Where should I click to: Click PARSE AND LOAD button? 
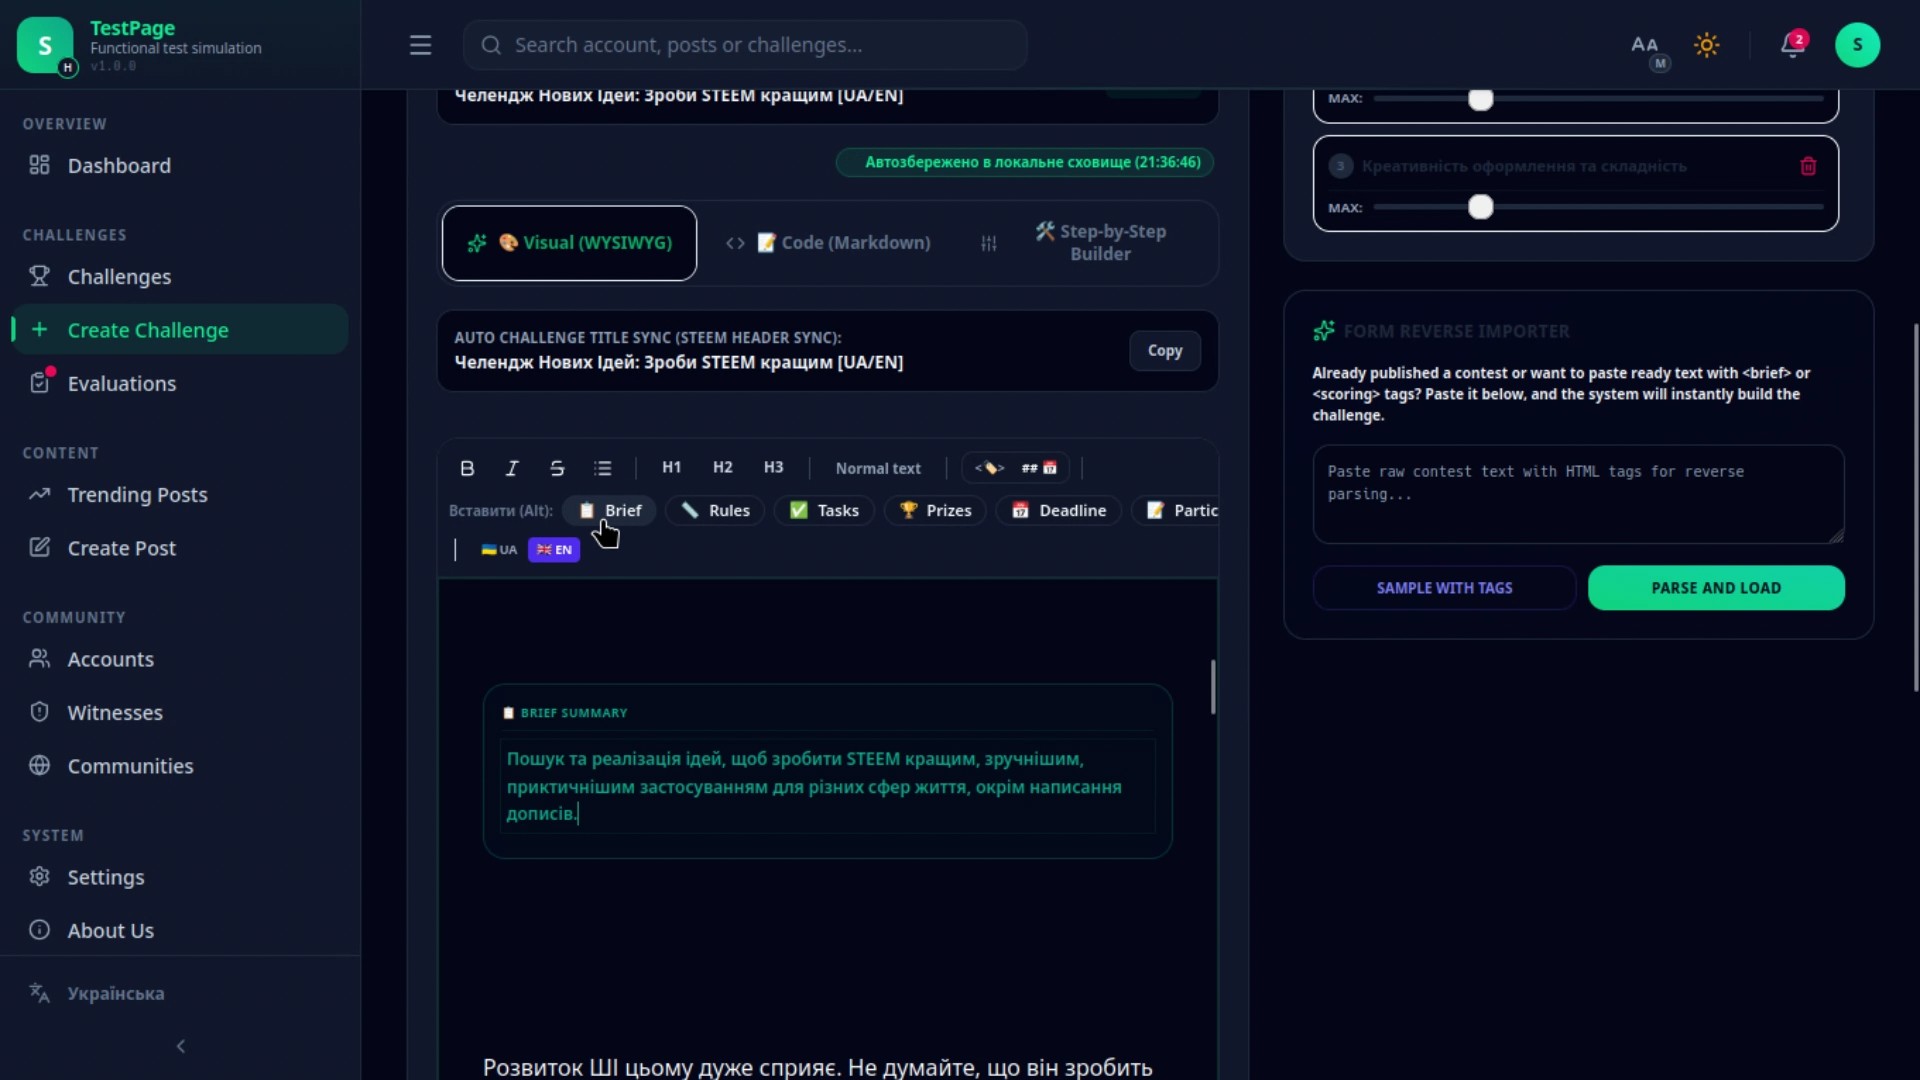click(1716, 588)
